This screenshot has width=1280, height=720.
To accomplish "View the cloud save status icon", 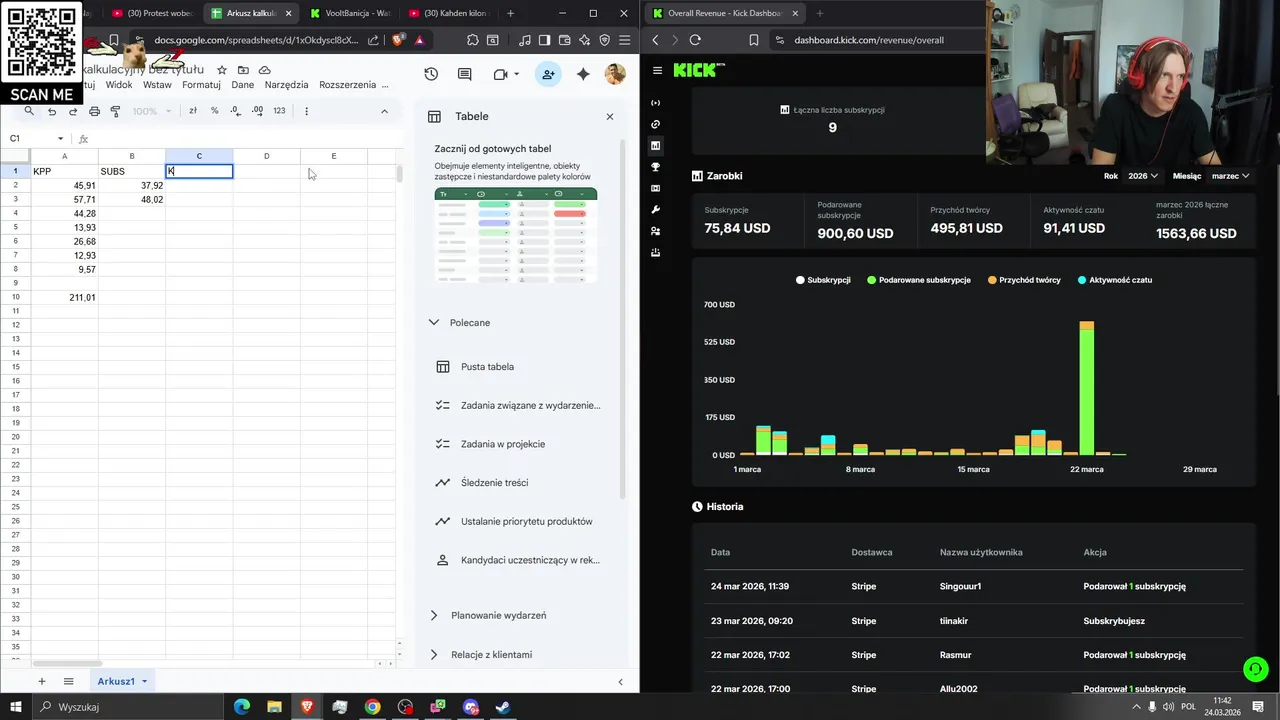I will 264,70.
